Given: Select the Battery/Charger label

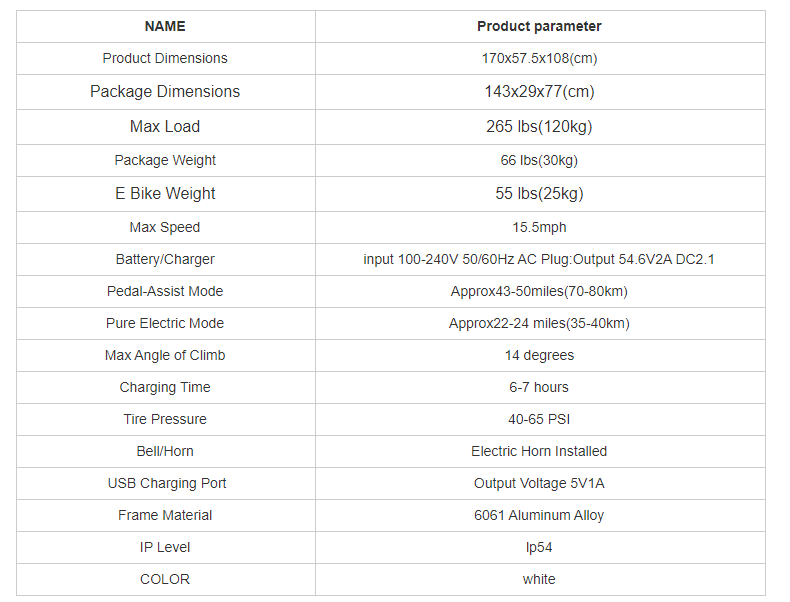Looking at the screenshot, I should point(165,259).
